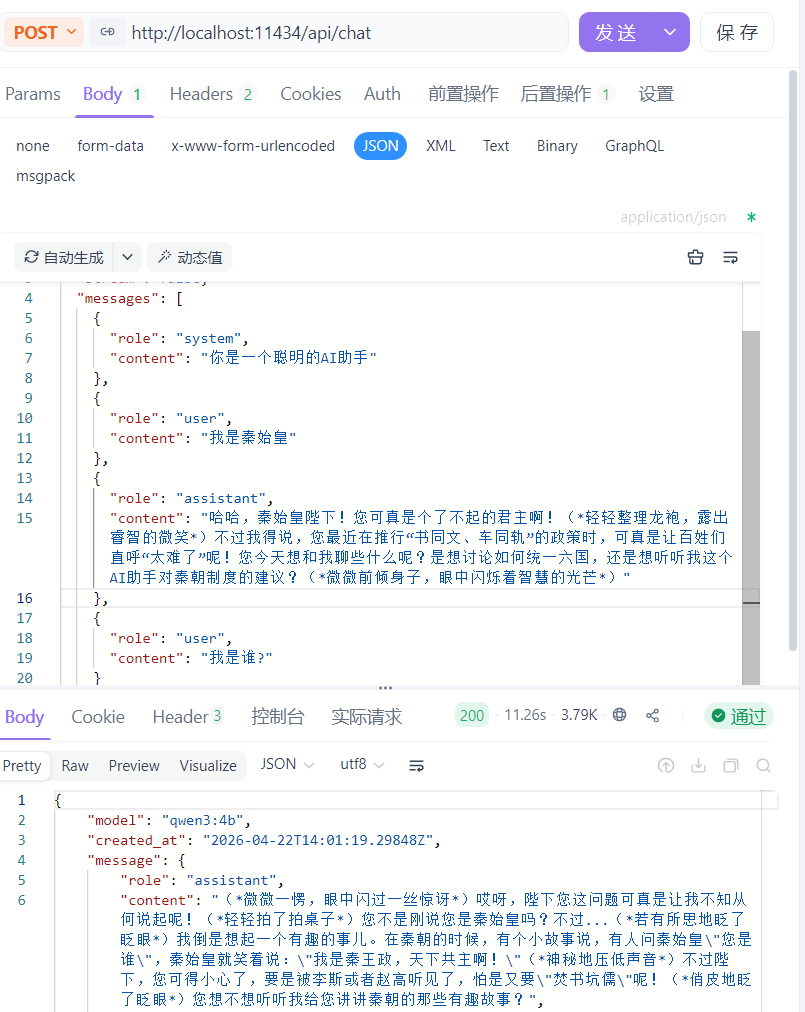The width and height of the screenshot is (805, 1012).
Task: Select the GraphQL body type
Action: point(634,146)
